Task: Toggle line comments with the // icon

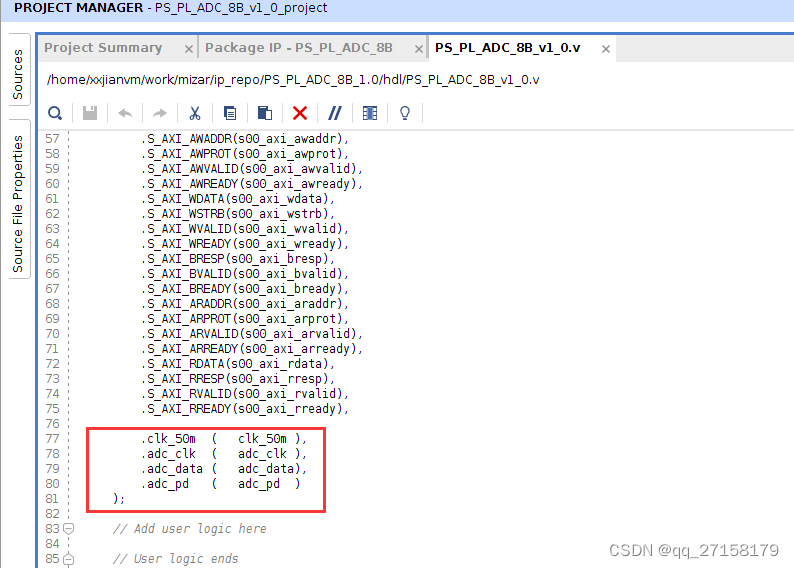Action: pos(335,113)
